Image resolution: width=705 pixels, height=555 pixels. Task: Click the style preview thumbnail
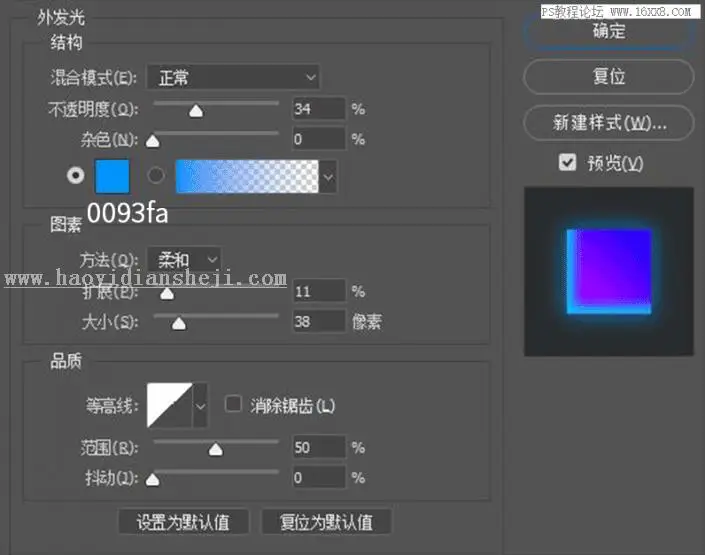pyautogui.click(x=609, y=272)
